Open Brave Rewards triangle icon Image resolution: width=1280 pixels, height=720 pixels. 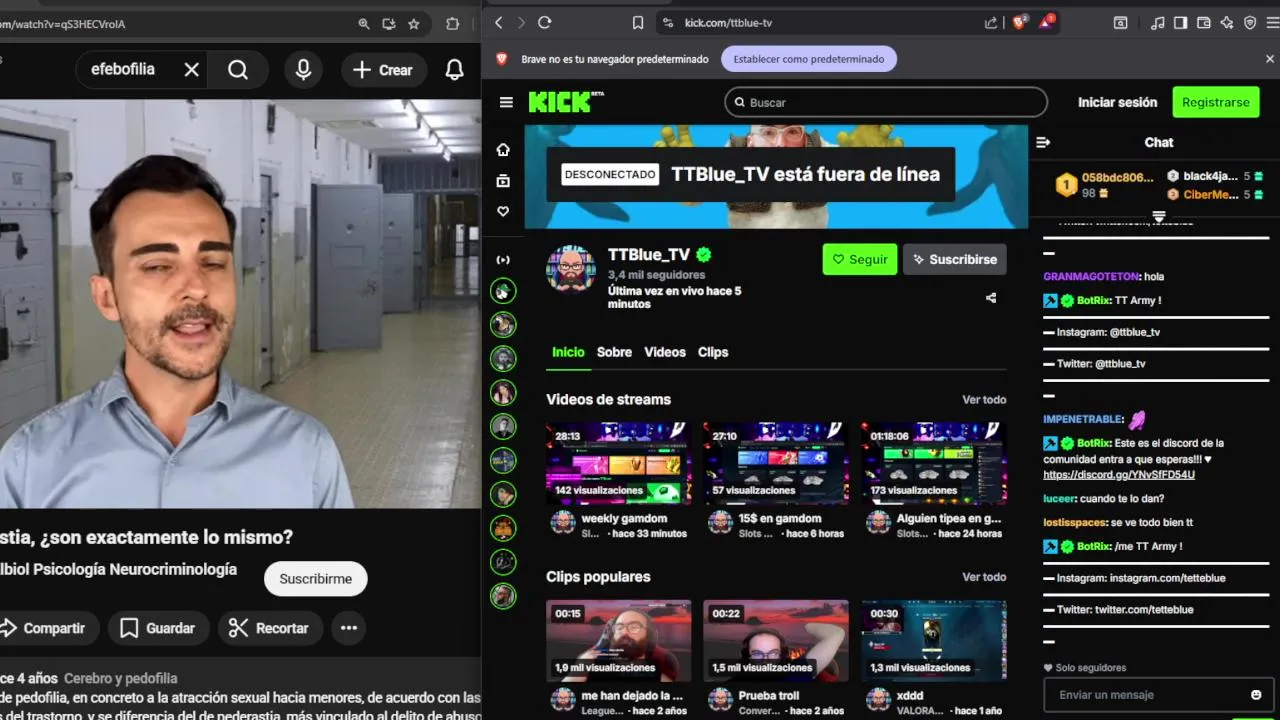[x=1047, y=22]
